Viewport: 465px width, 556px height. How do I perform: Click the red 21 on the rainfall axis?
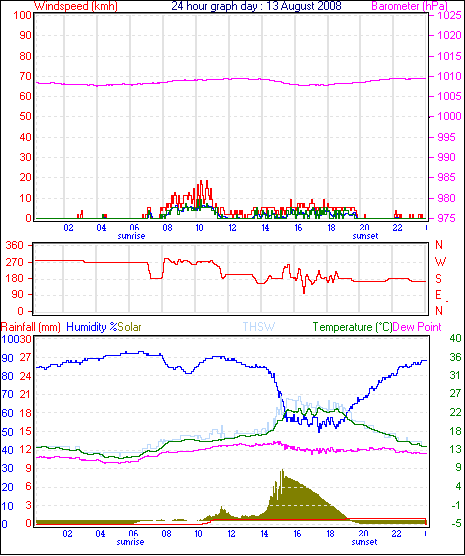(x=25, y=394)
